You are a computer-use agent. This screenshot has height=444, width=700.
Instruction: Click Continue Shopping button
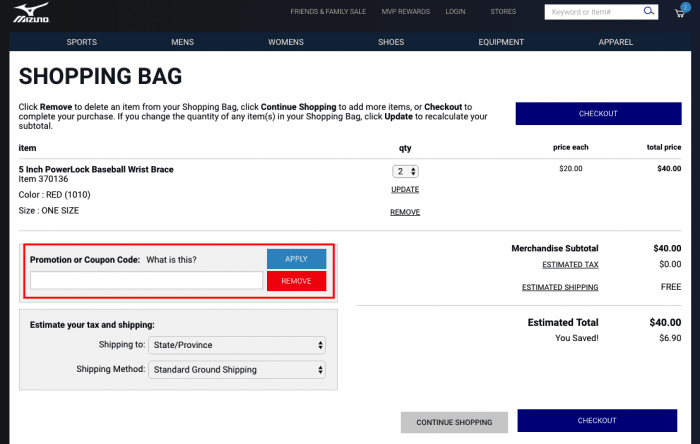tap(453, 422)
